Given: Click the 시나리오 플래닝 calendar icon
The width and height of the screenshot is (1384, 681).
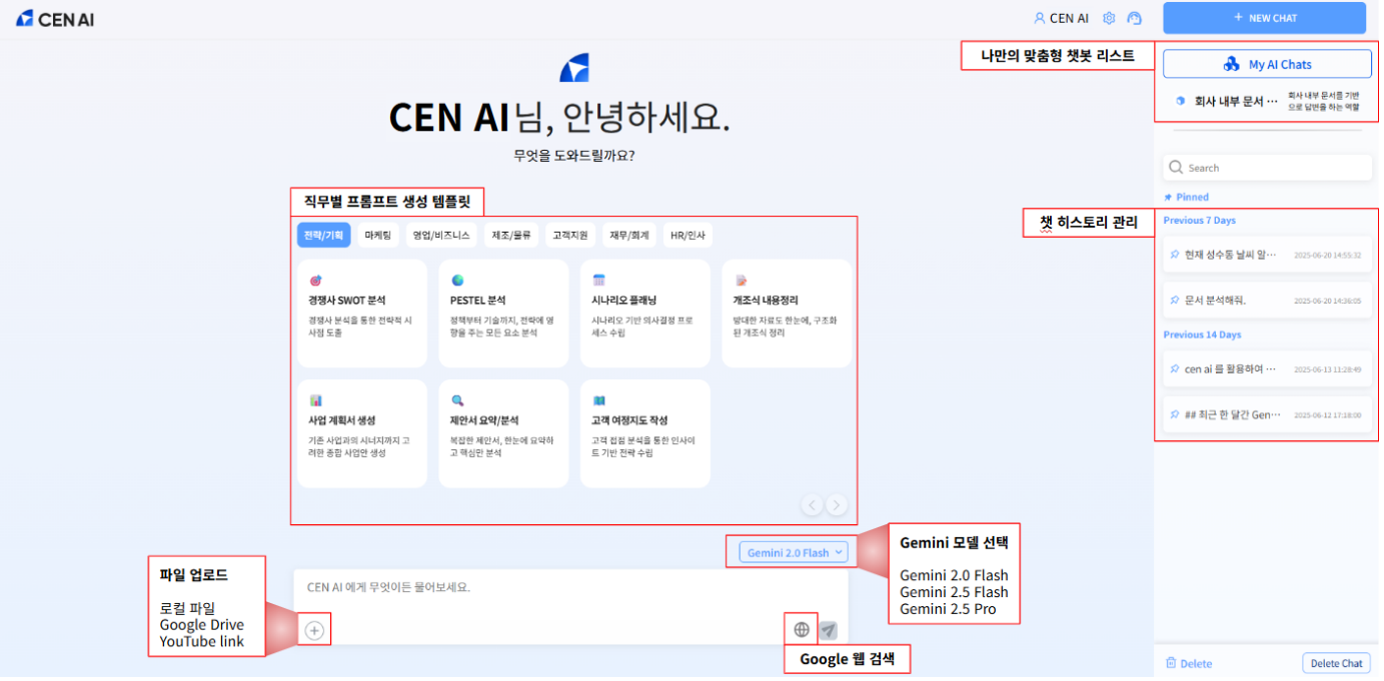Looking at the screenshot, I should [x=599, y=280].
